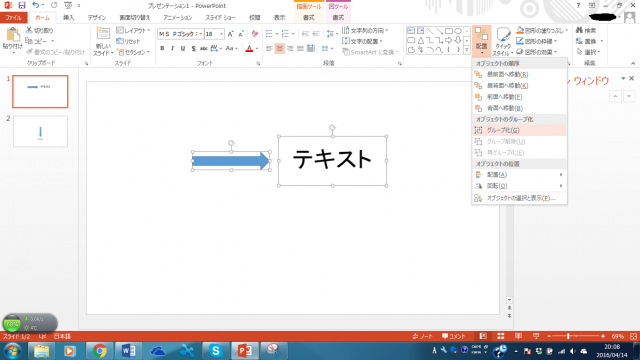Decrease font size with the smaller A icon

pyautogui.click(x=241, y=34)
